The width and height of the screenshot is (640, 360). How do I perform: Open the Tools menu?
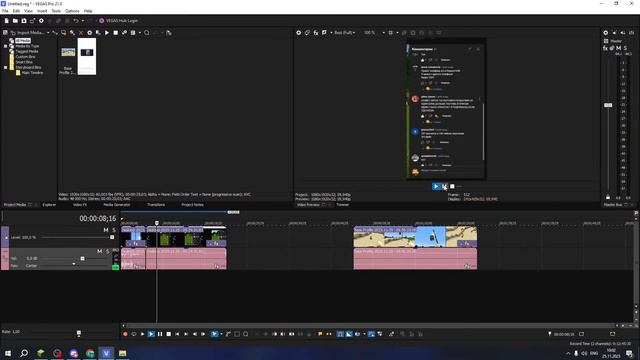[56, 11]
